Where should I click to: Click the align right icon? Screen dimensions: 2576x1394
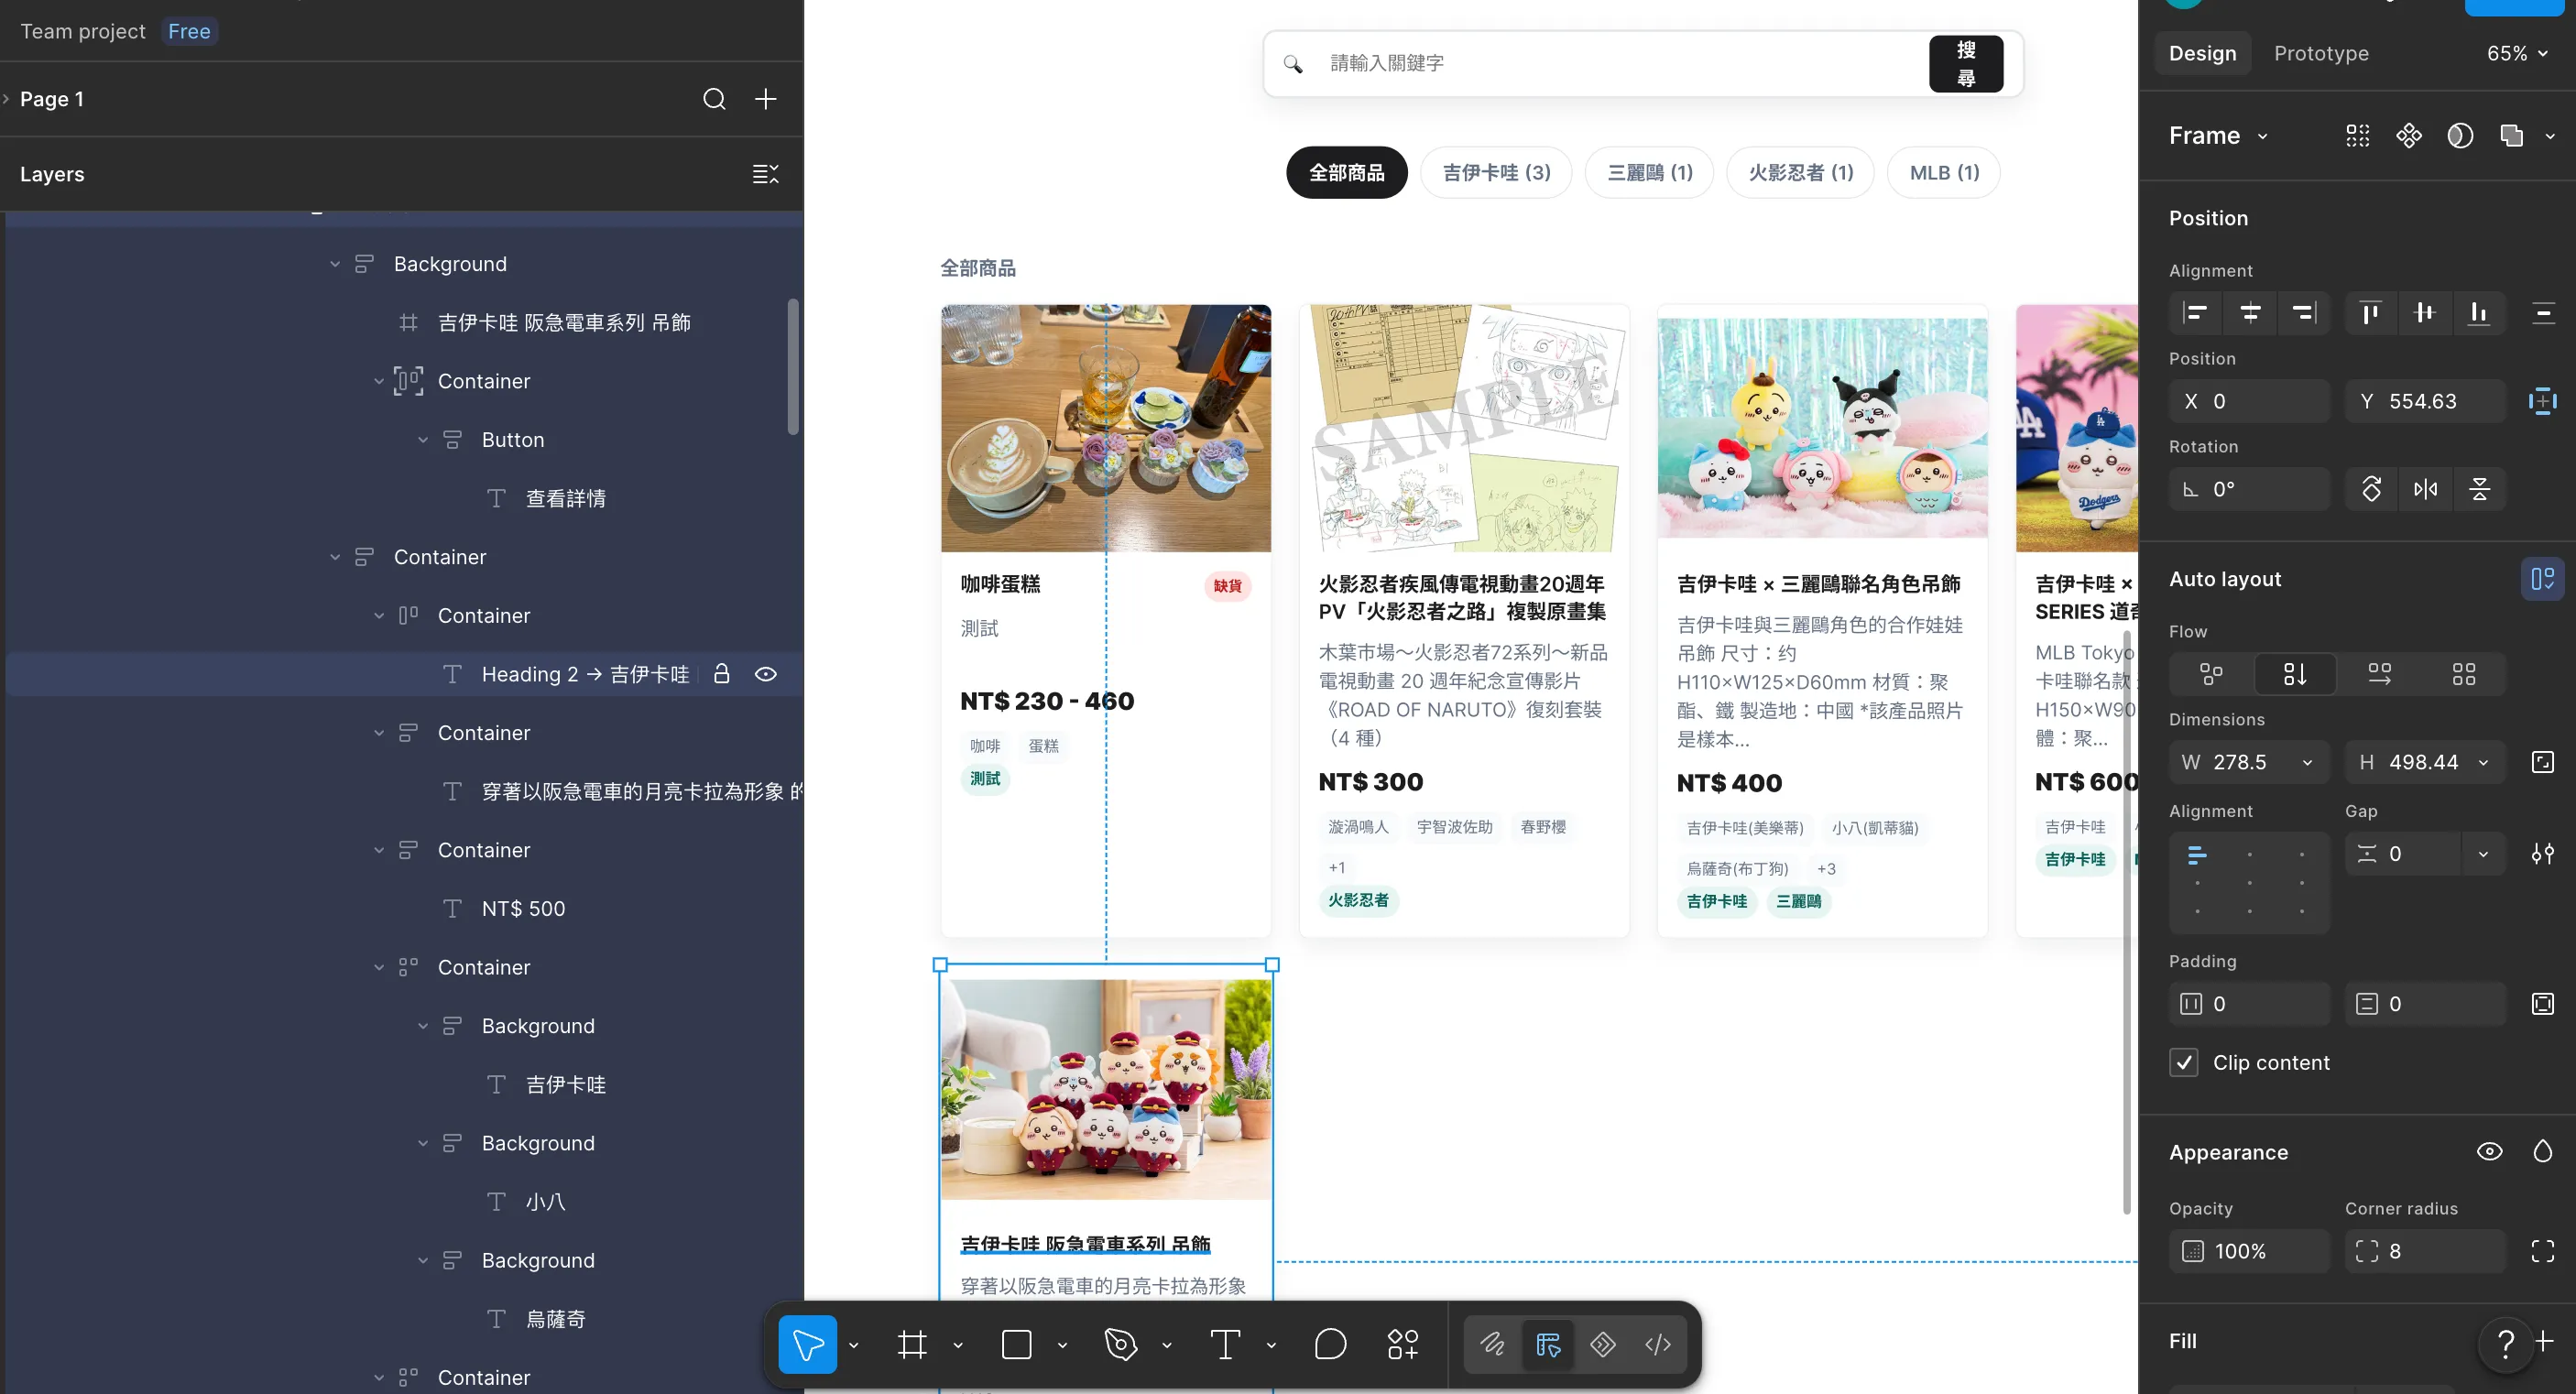click(x=2304, y=313)
